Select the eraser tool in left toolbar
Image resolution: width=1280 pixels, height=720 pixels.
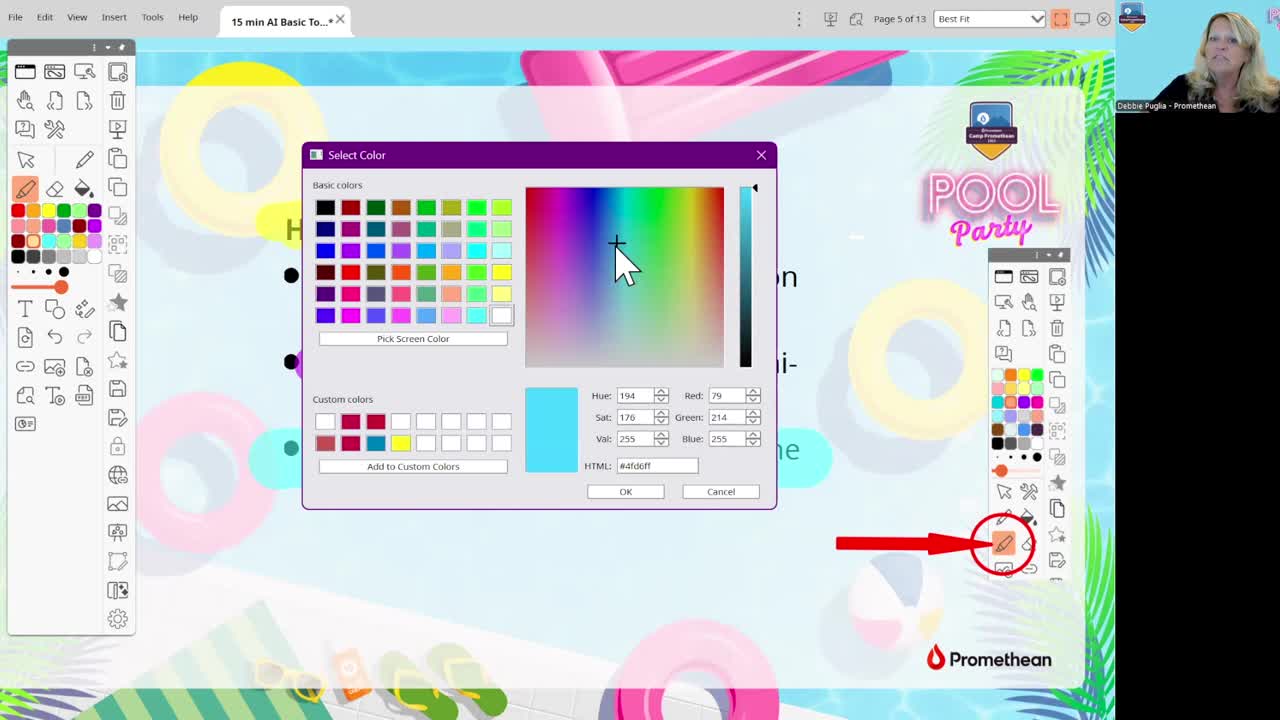point(55,188)
